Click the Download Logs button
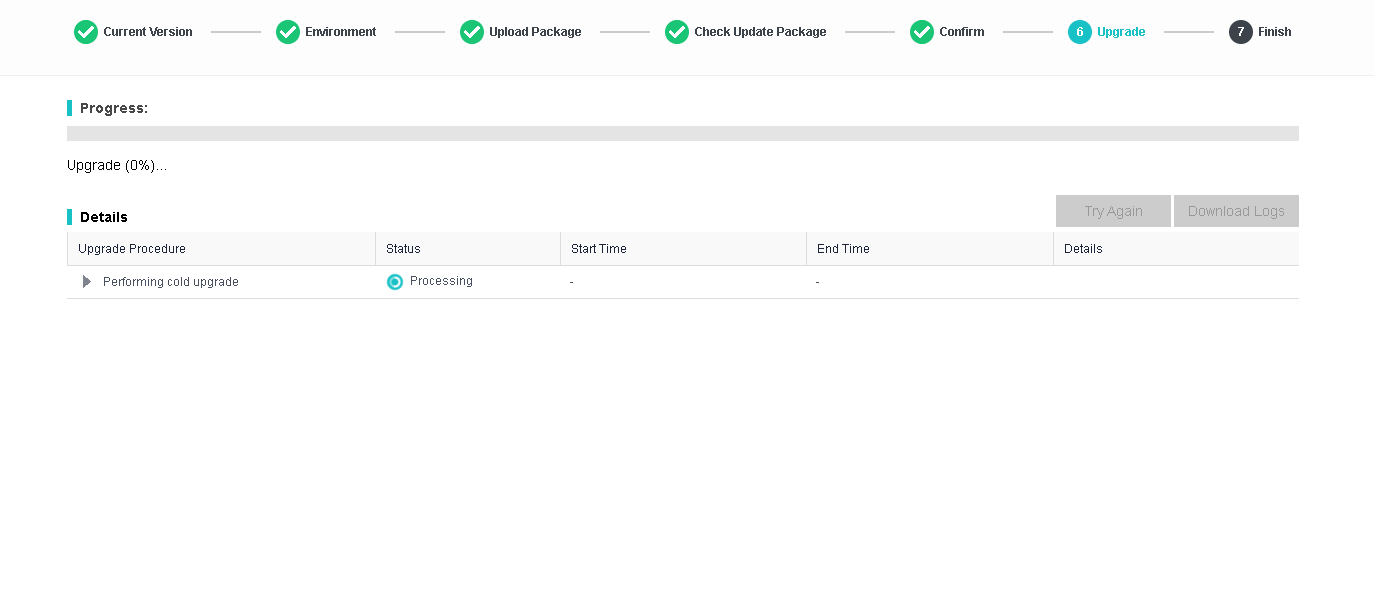The width and height of the screenshot is (1374, 612). pyautogui.click(x=1236, y=211)
